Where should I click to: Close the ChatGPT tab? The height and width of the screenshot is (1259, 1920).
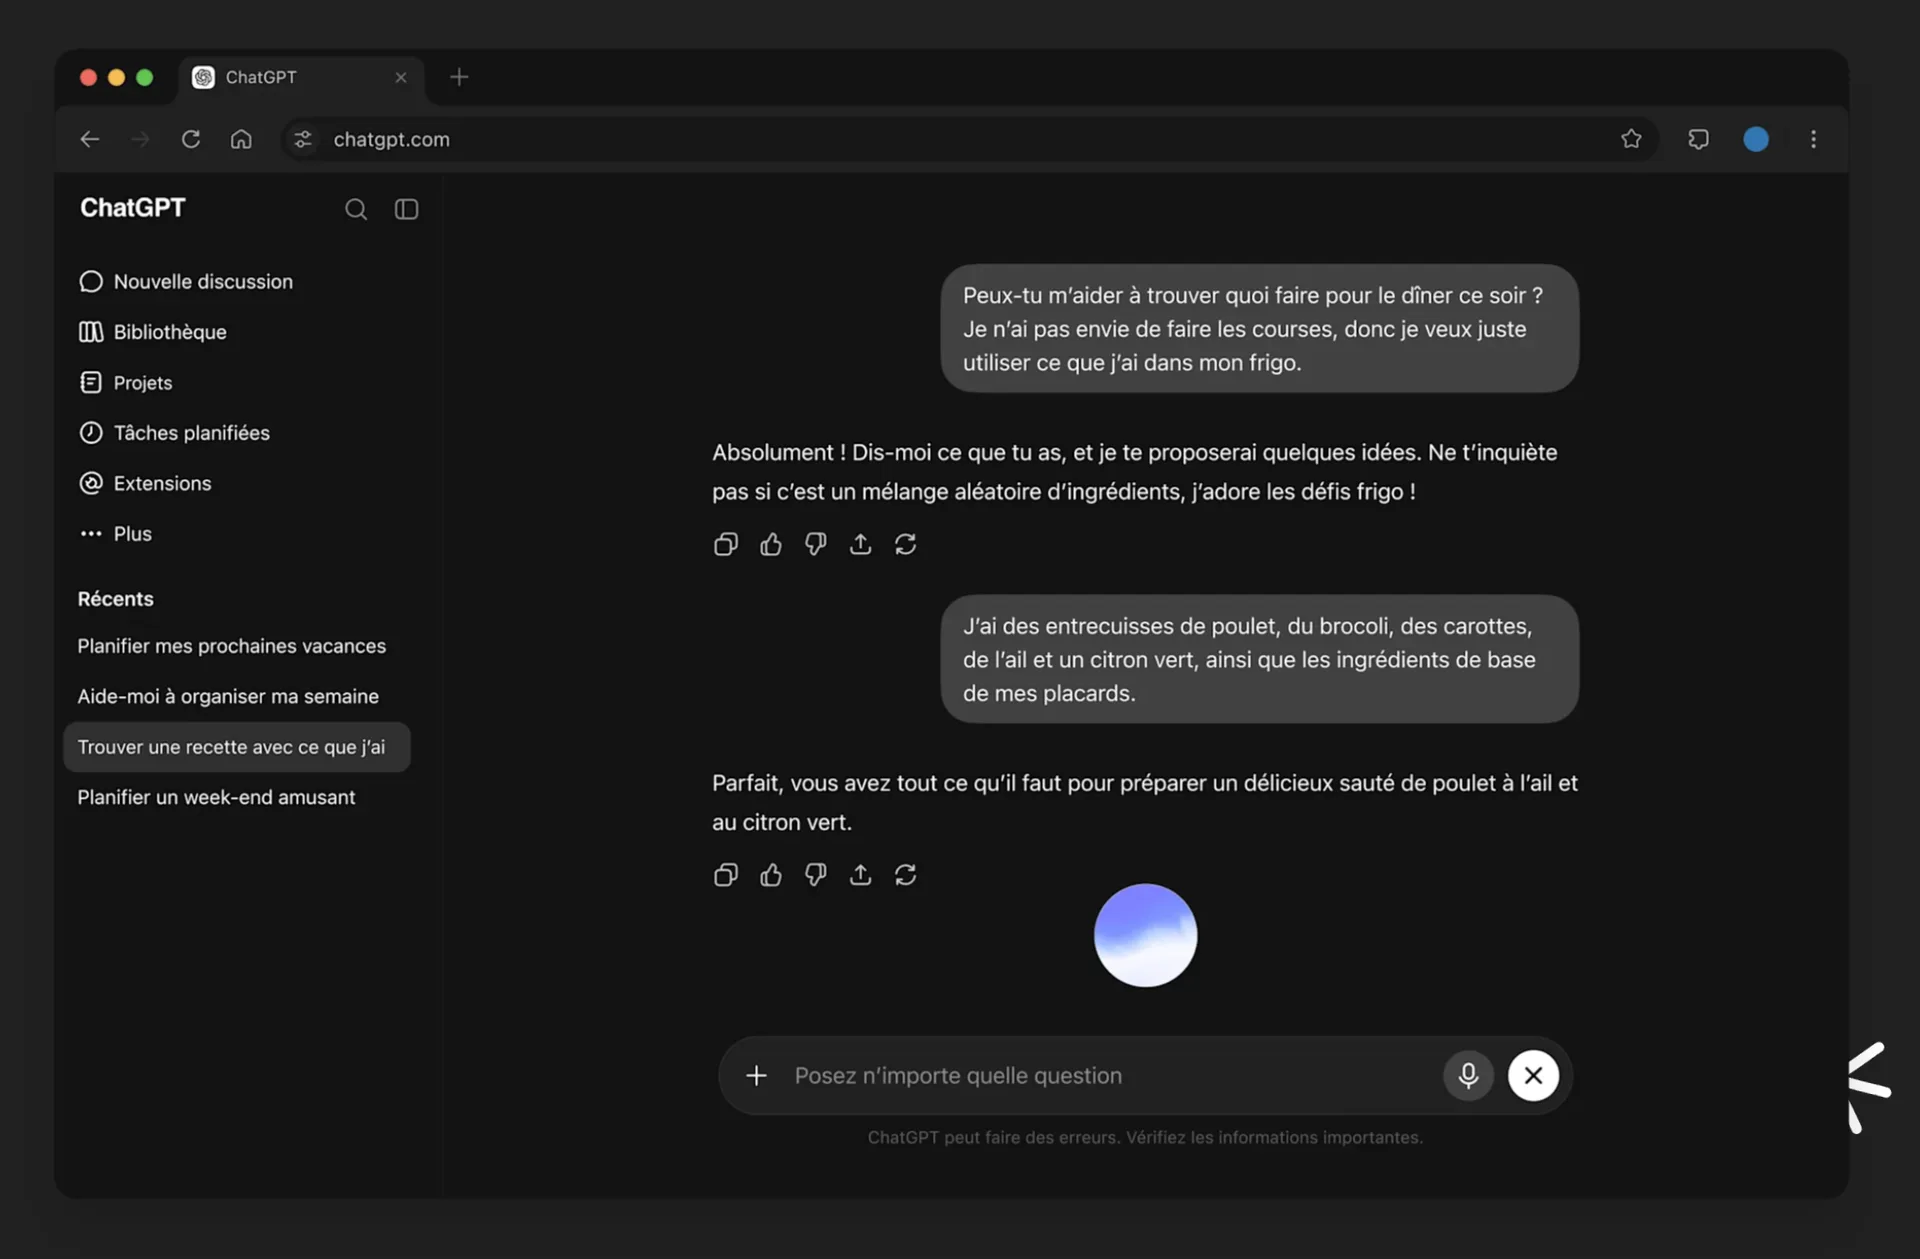401,77
